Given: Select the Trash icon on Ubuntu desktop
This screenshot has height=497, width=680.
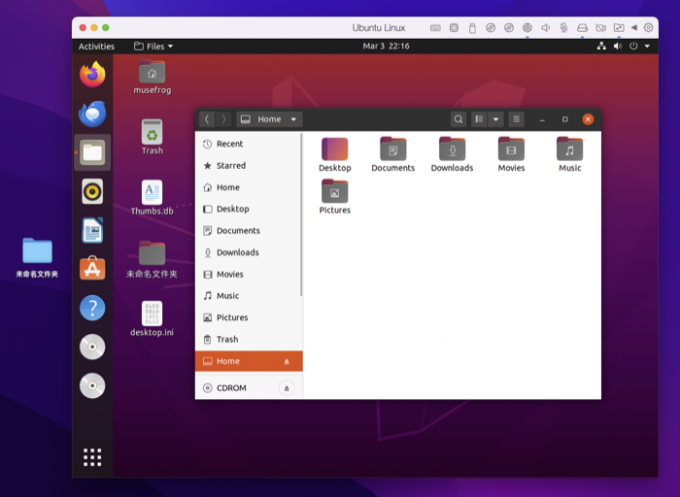Looking at the screenshot, I should (152, 137).
